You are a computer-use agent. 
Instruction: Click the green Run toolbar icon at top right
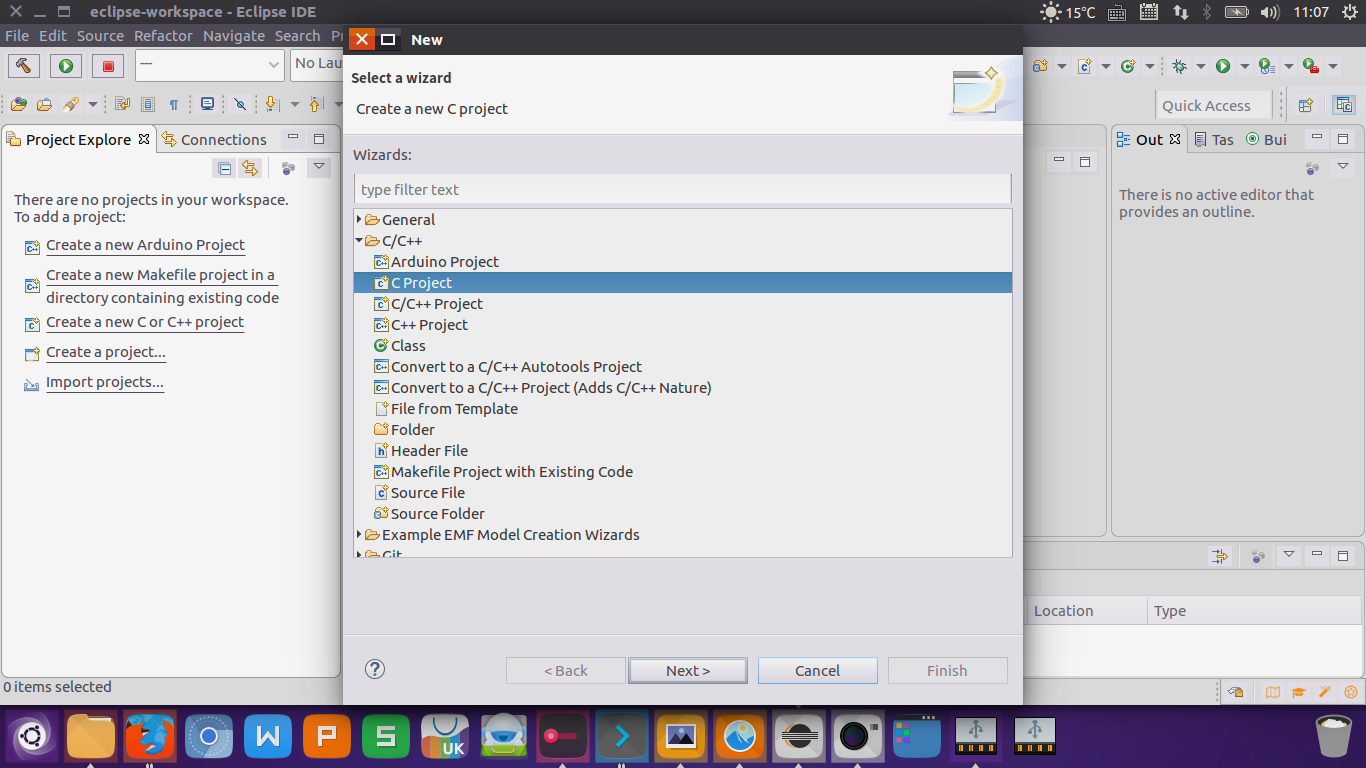(1223, 66)
